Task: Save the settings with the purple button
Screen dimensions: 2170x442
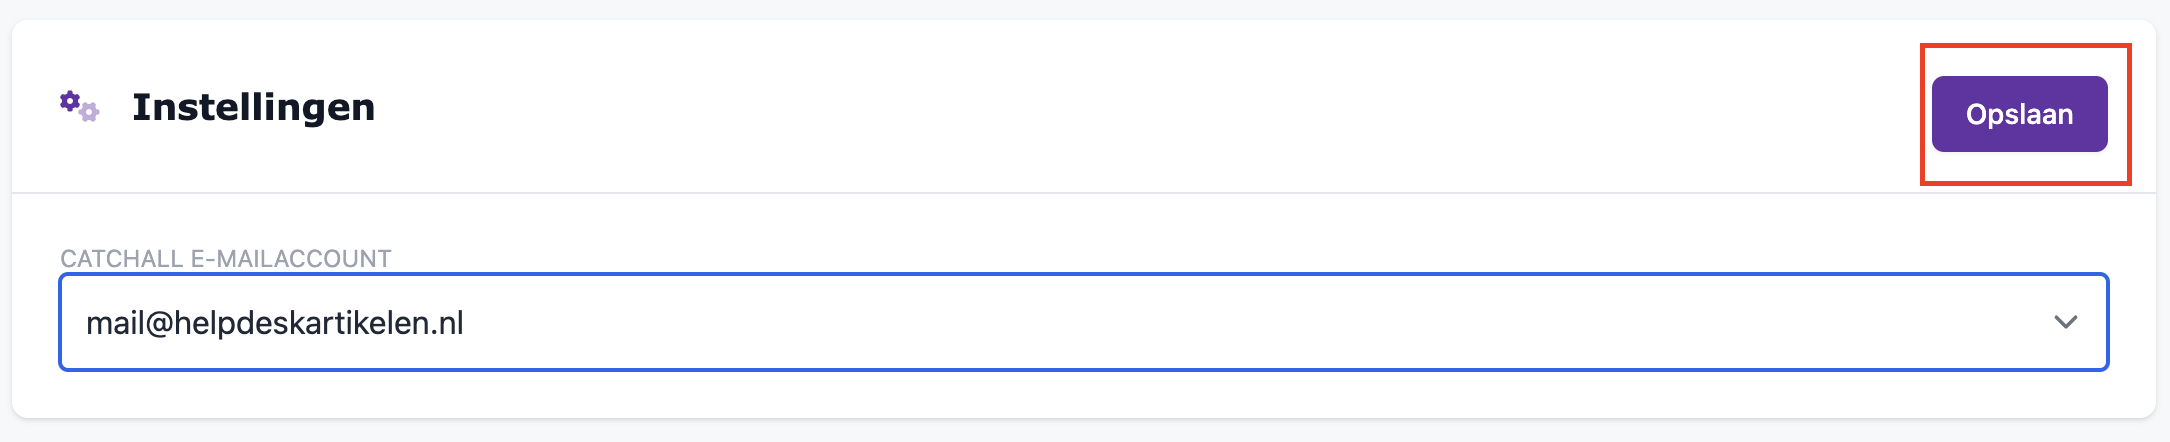Action: tap(2018, 114)
